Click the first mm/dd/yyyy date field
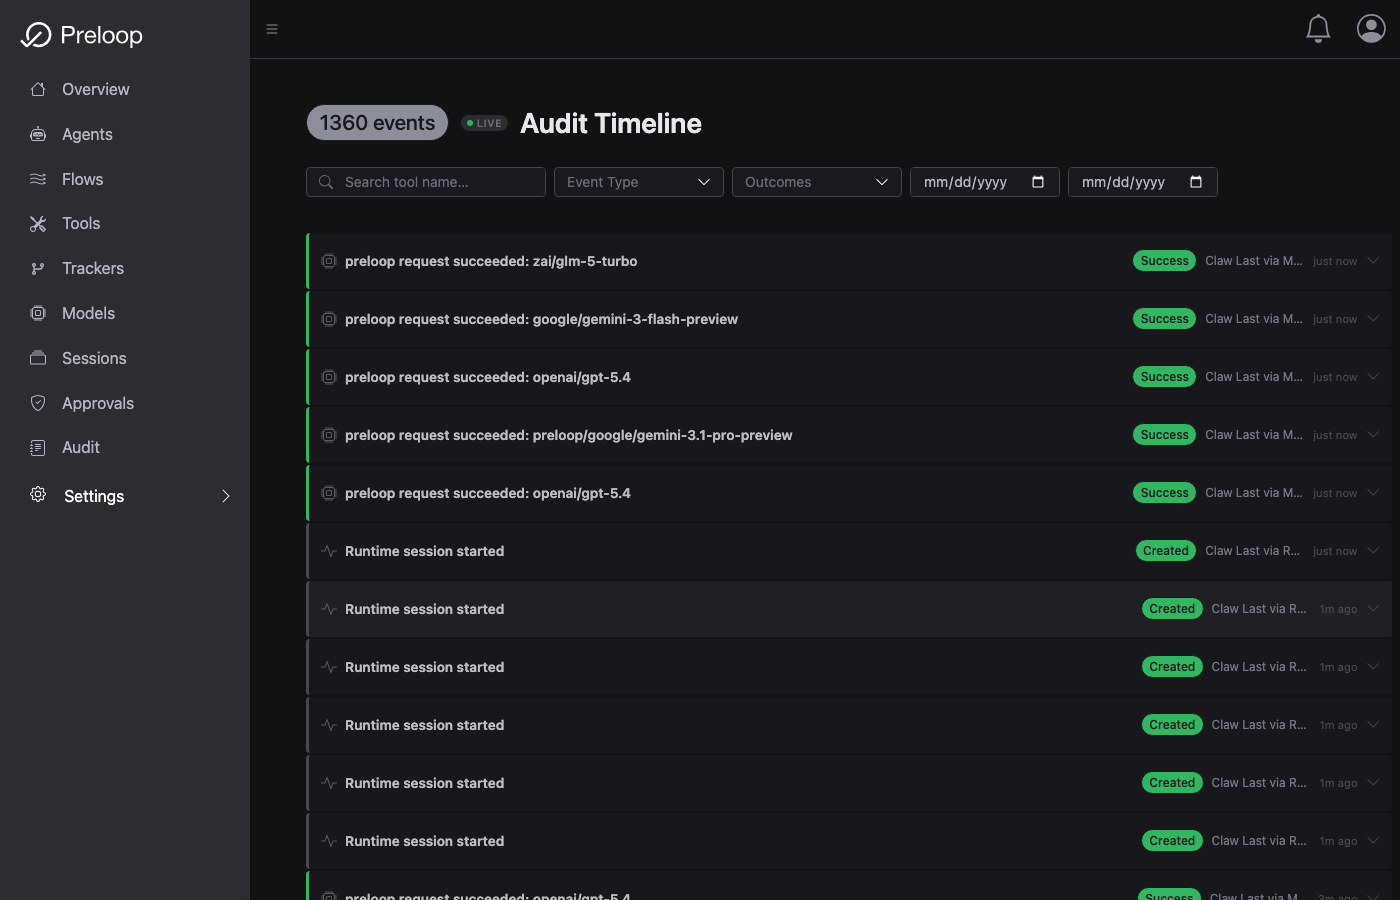This screenshot has width=1400, height=900. tap(985, 182)
